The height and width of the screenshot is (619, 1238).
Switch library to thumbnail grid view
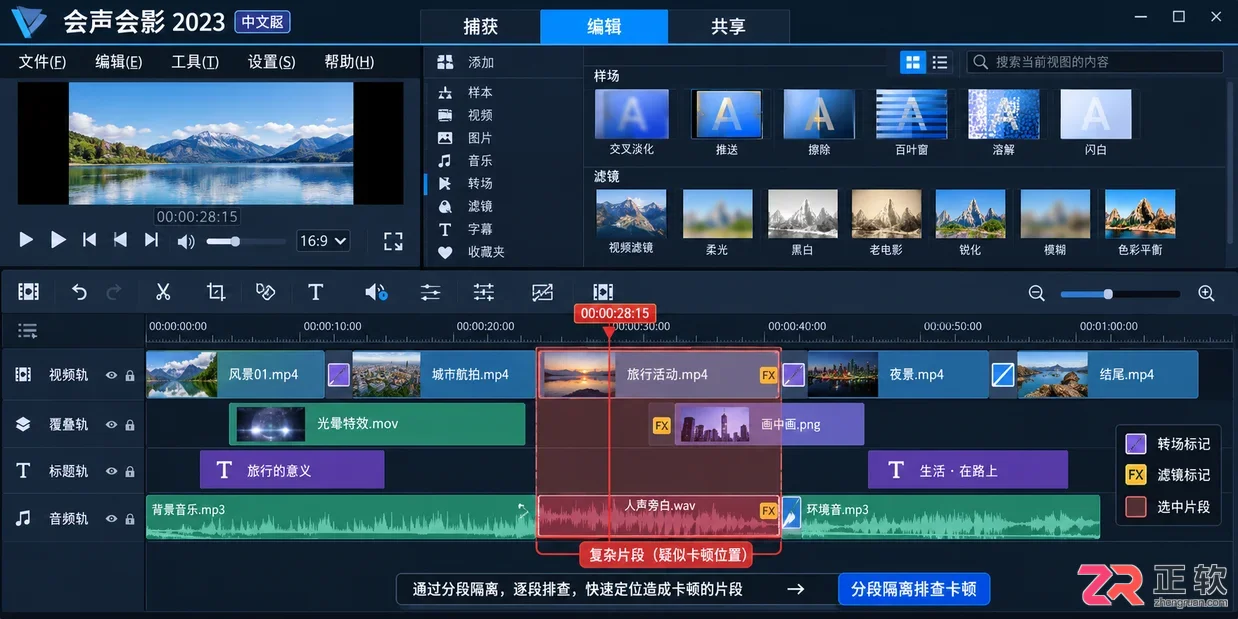913,62
